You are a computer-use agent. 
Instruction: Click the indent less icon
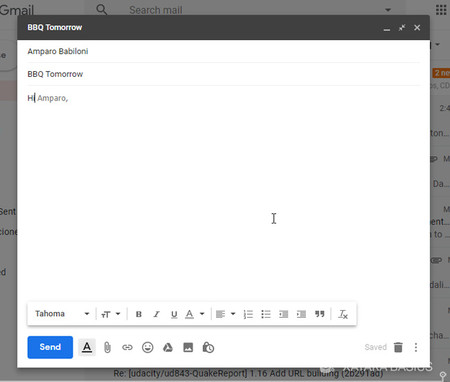(x=283, y=314)
